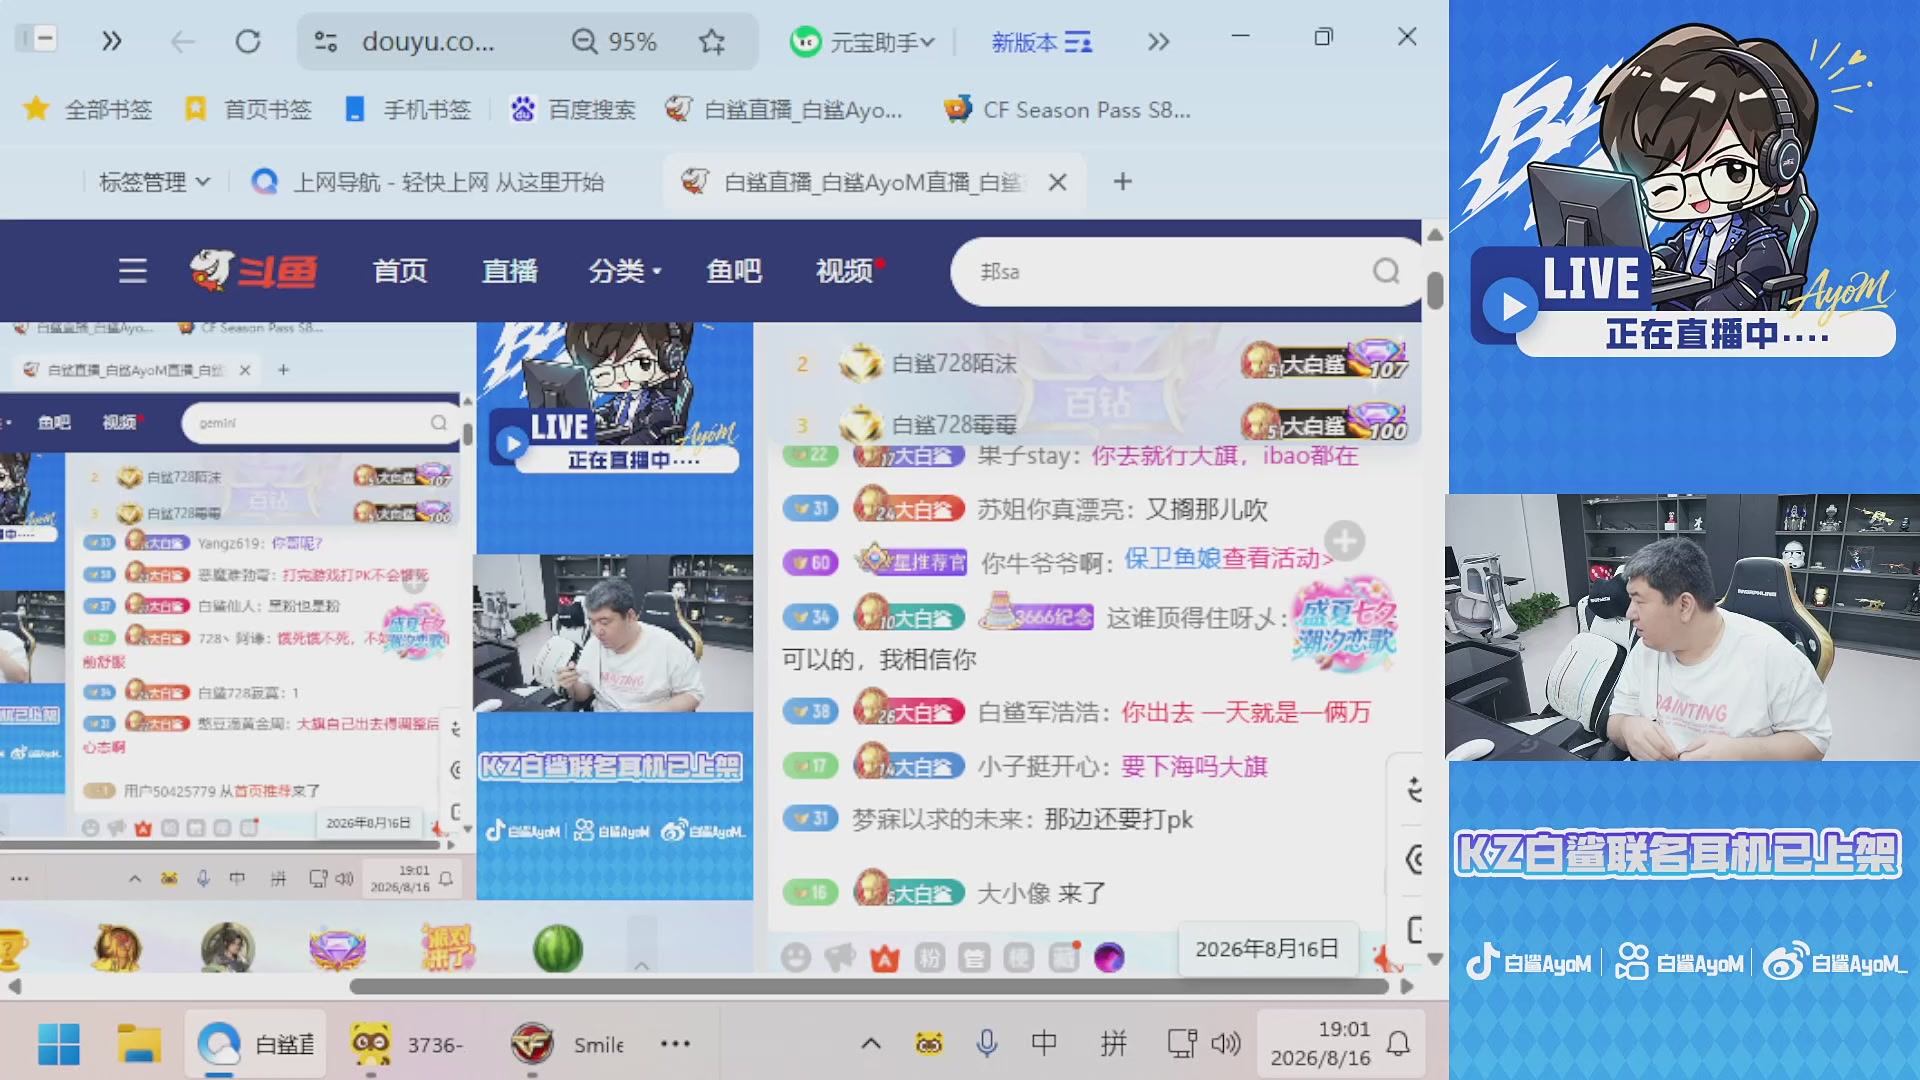Click the purple orb icon in chat toolbar
This screenshot has width=1920, height=1080.
[1109, 958]
